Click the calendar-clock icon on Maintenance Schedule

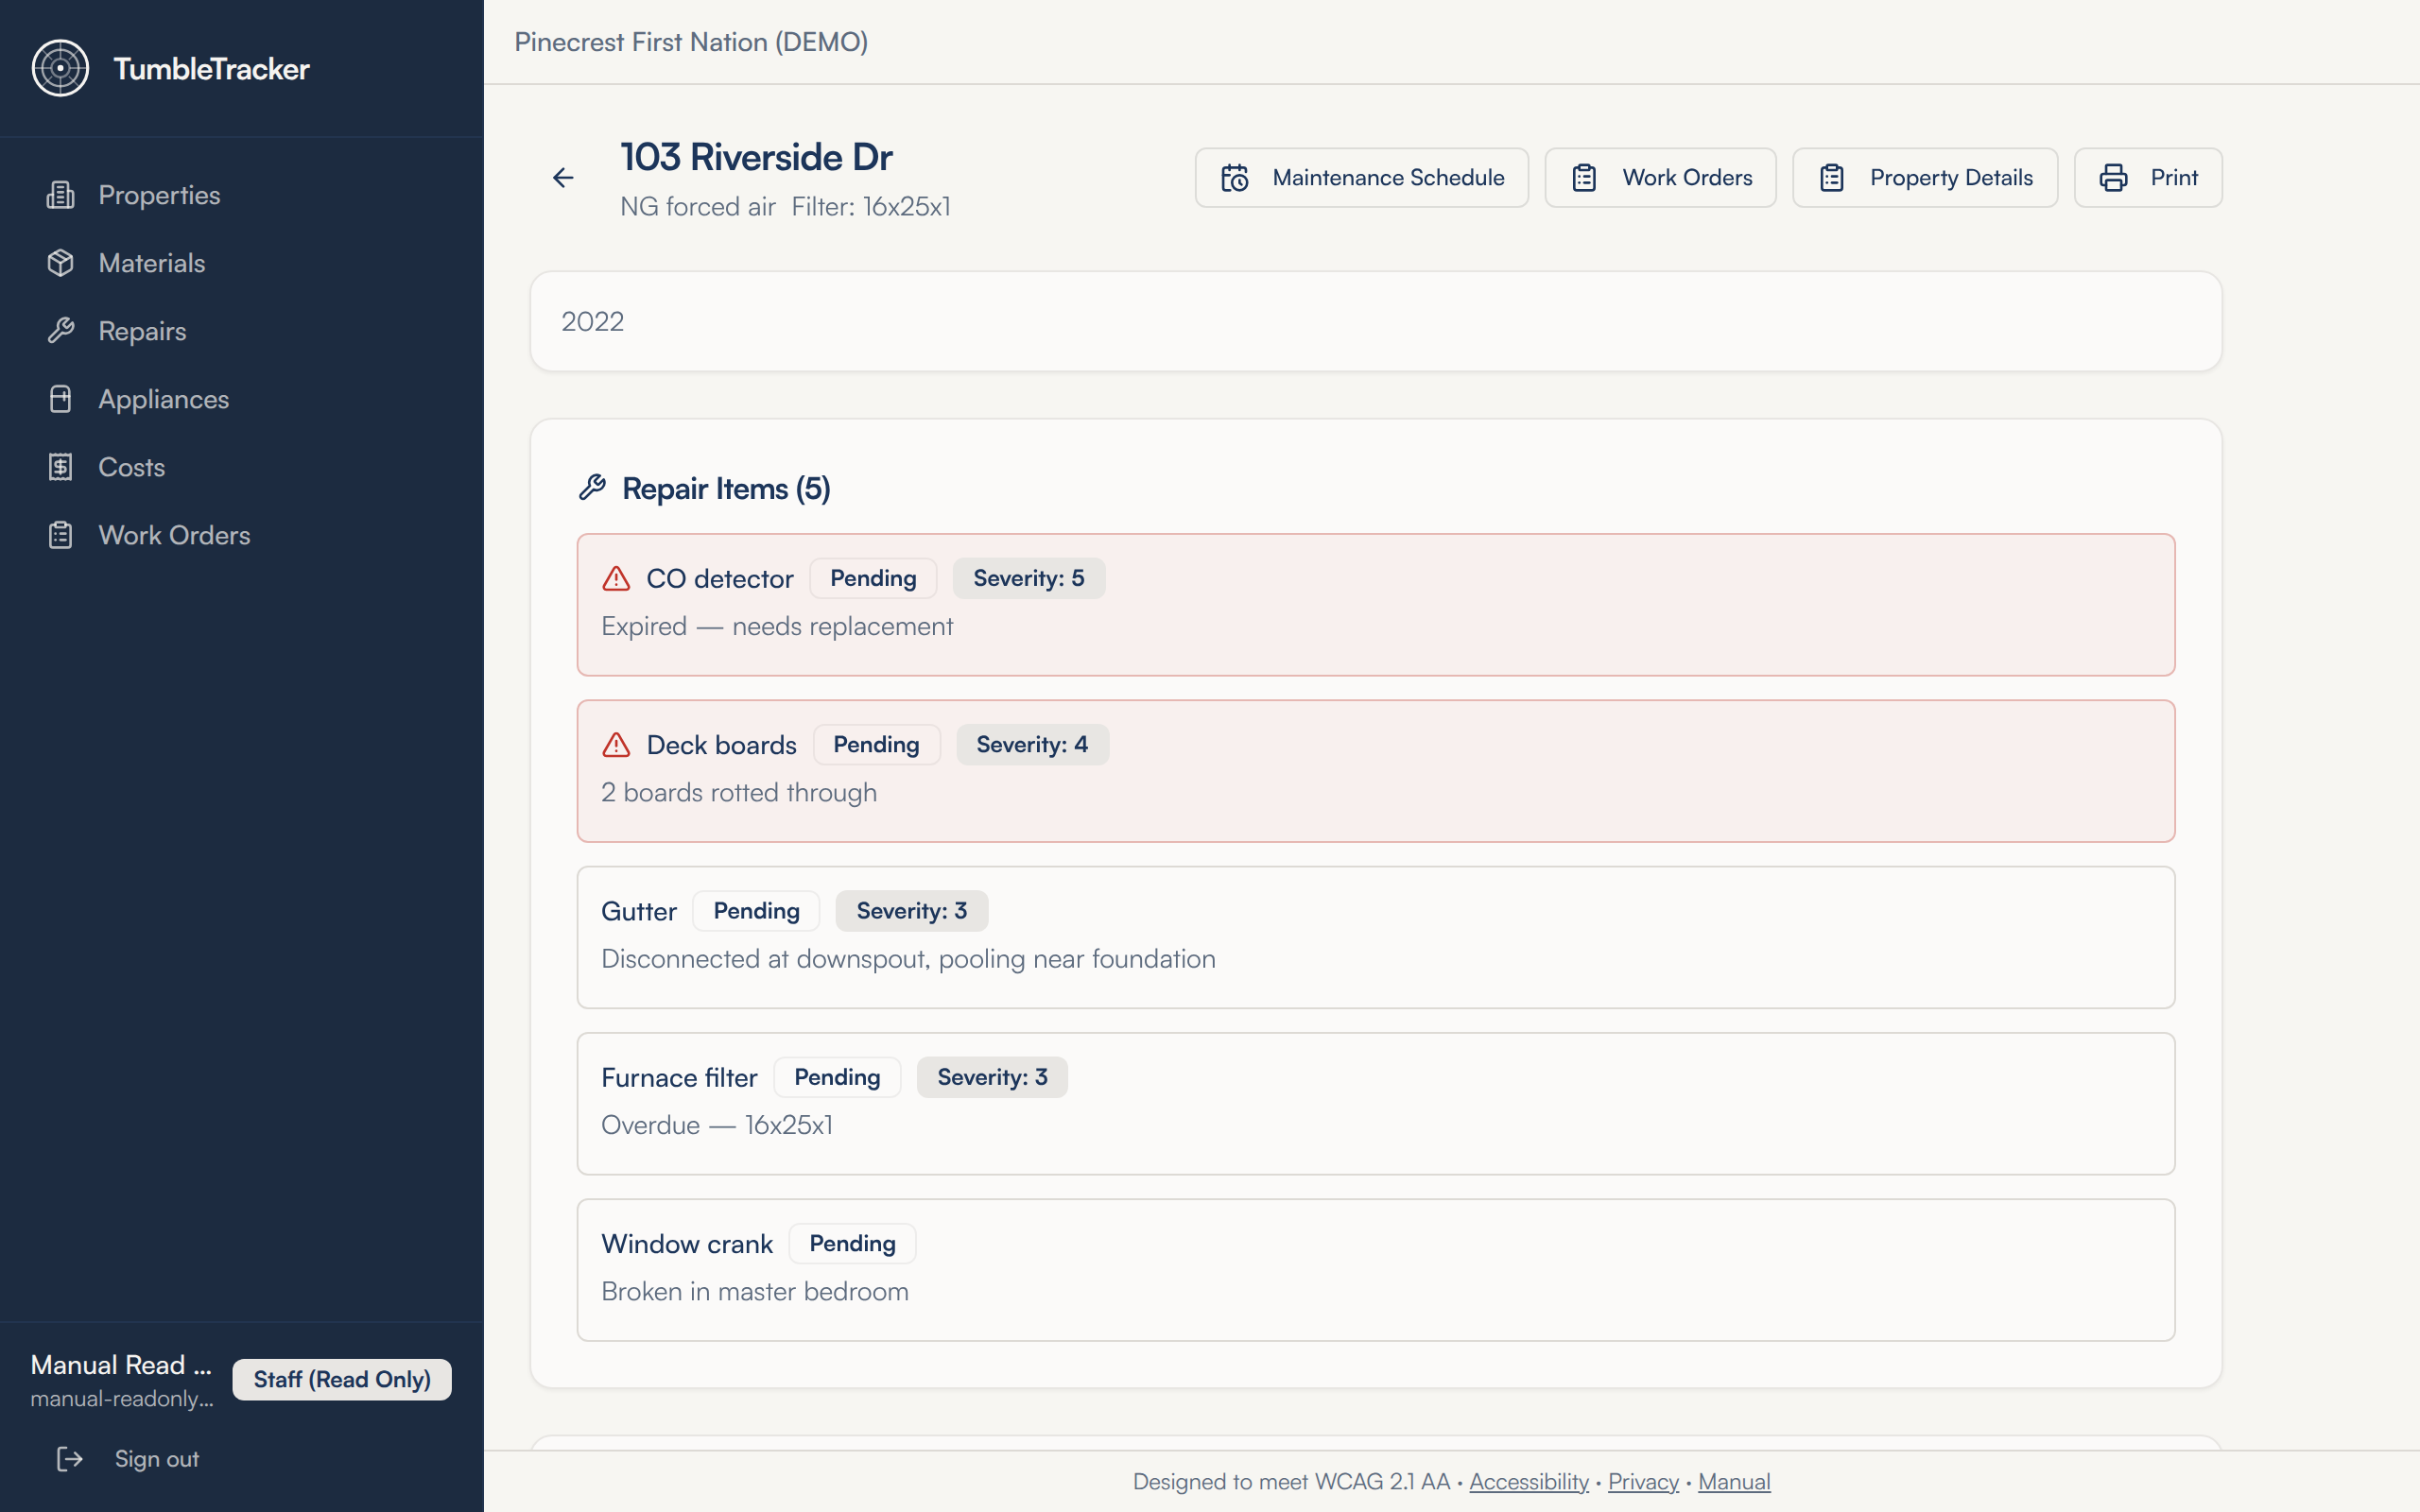click(x=1235, y=178)
